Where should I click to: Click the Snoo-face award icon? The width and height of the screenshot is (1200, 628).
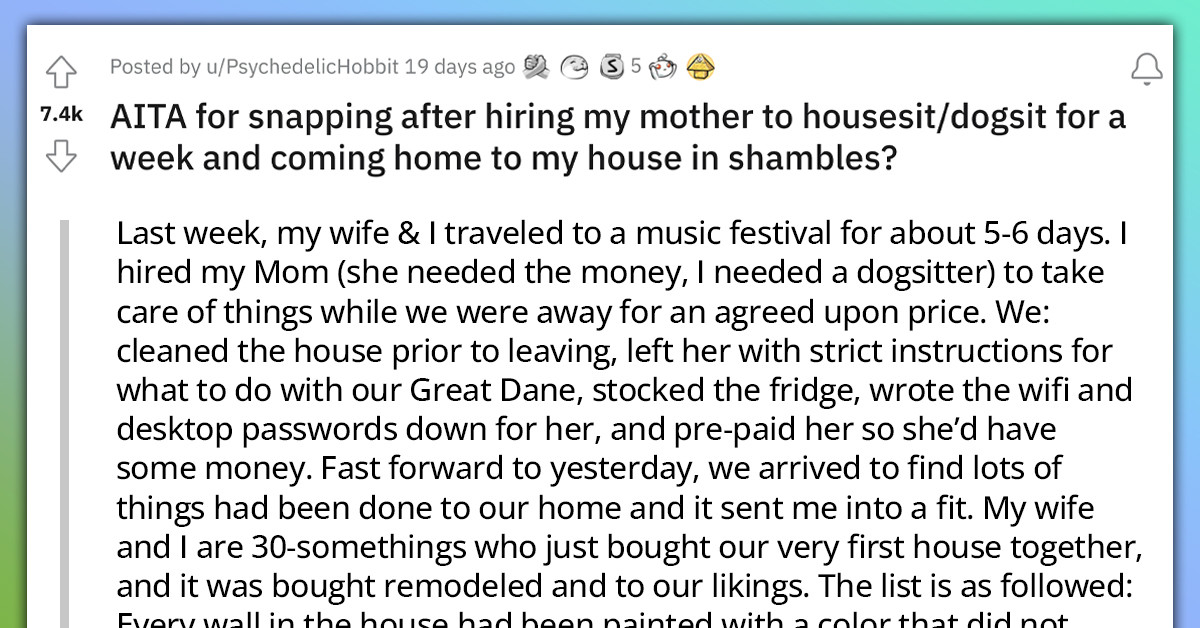tap(662, 67)
